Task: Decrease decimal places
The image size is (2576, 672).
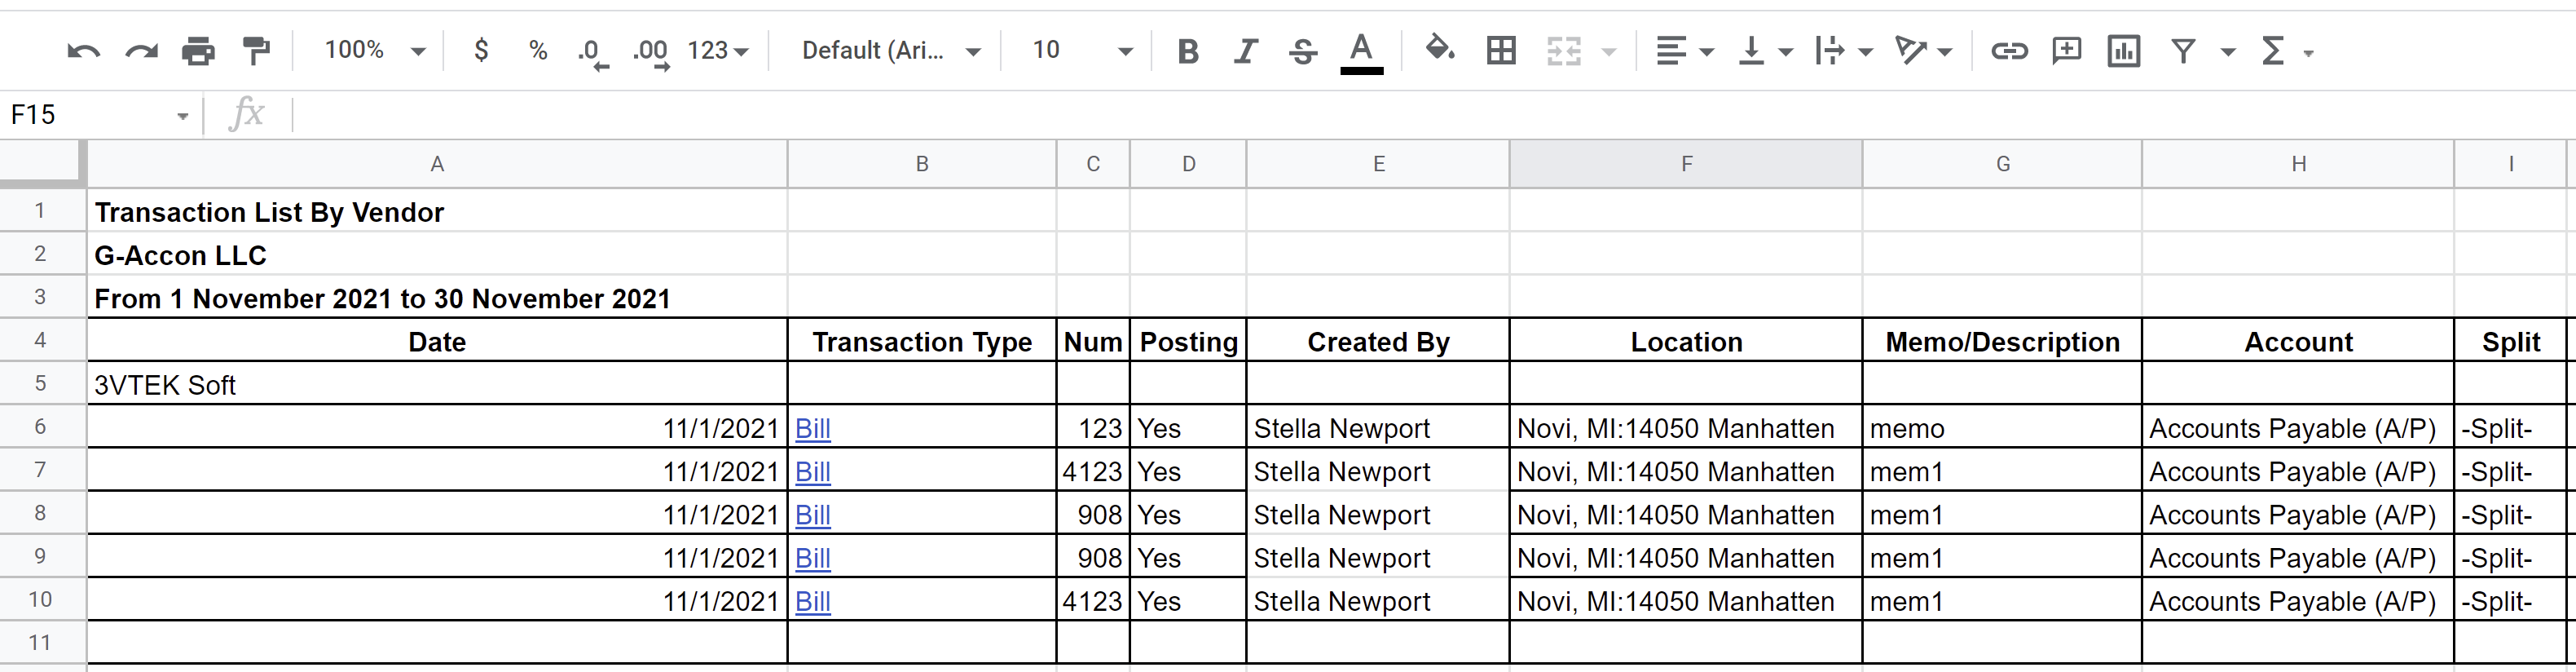Action: coord(593,52)
